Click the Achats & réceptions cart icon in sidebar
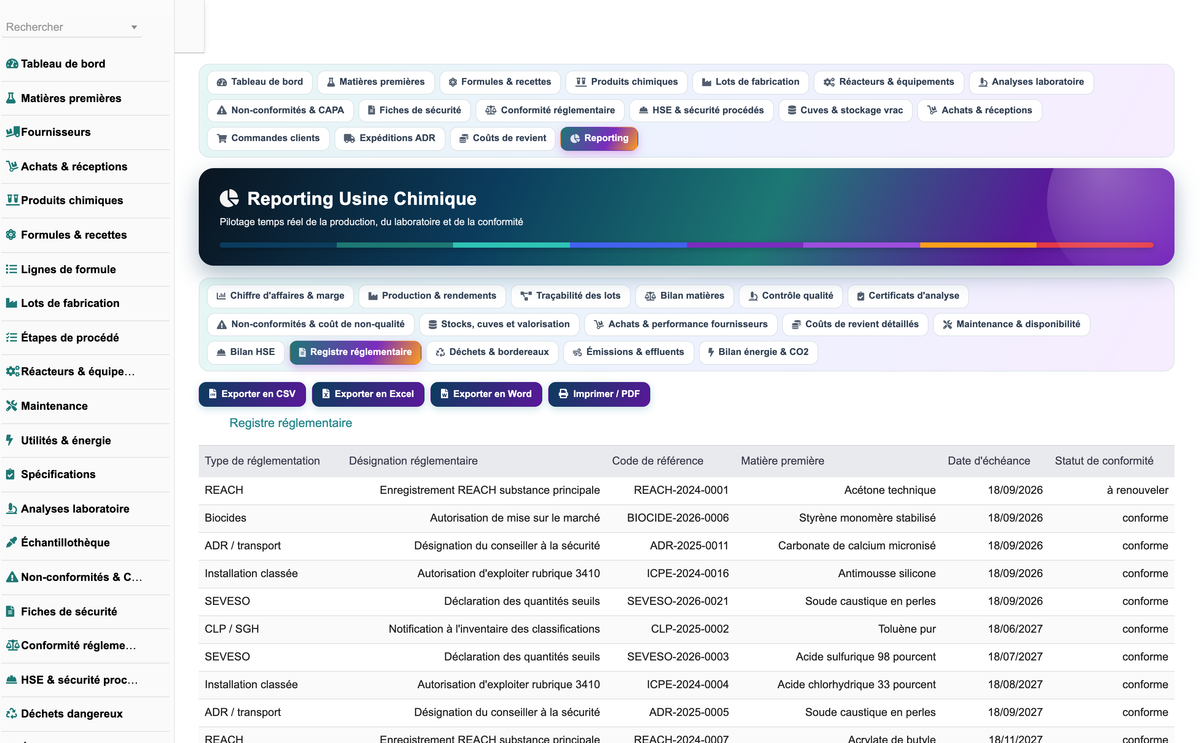Screen dimensions: 1200x743 click(x=12, y=166)
